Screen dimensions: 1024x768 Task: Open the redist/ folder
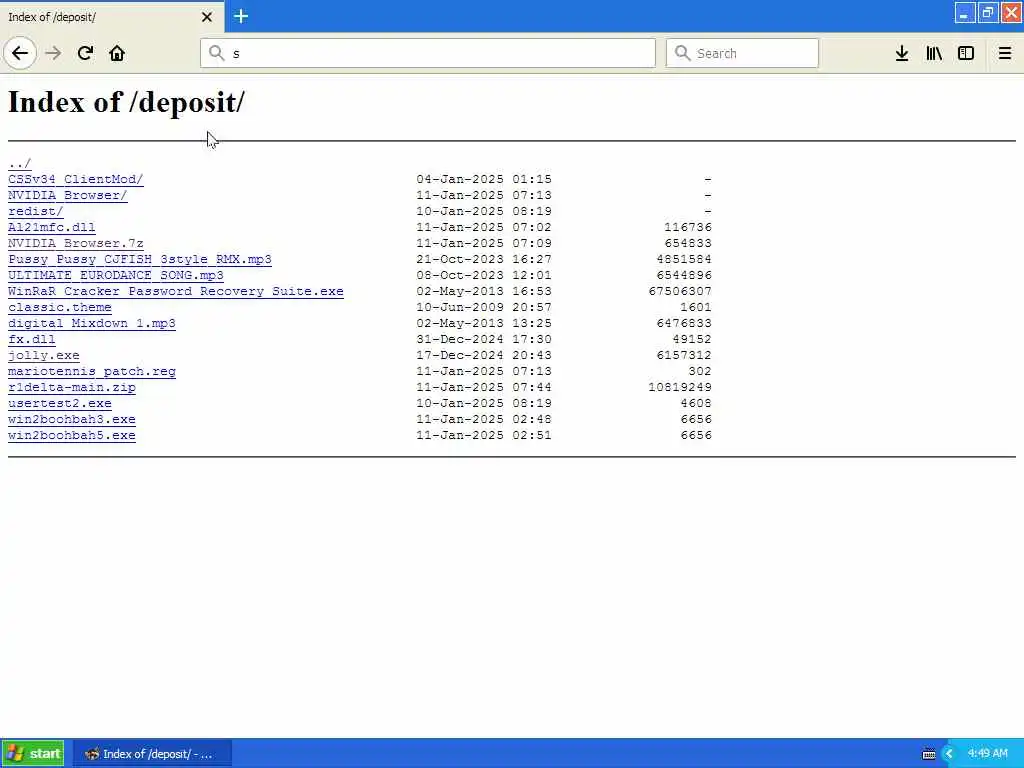pos(35,211)
